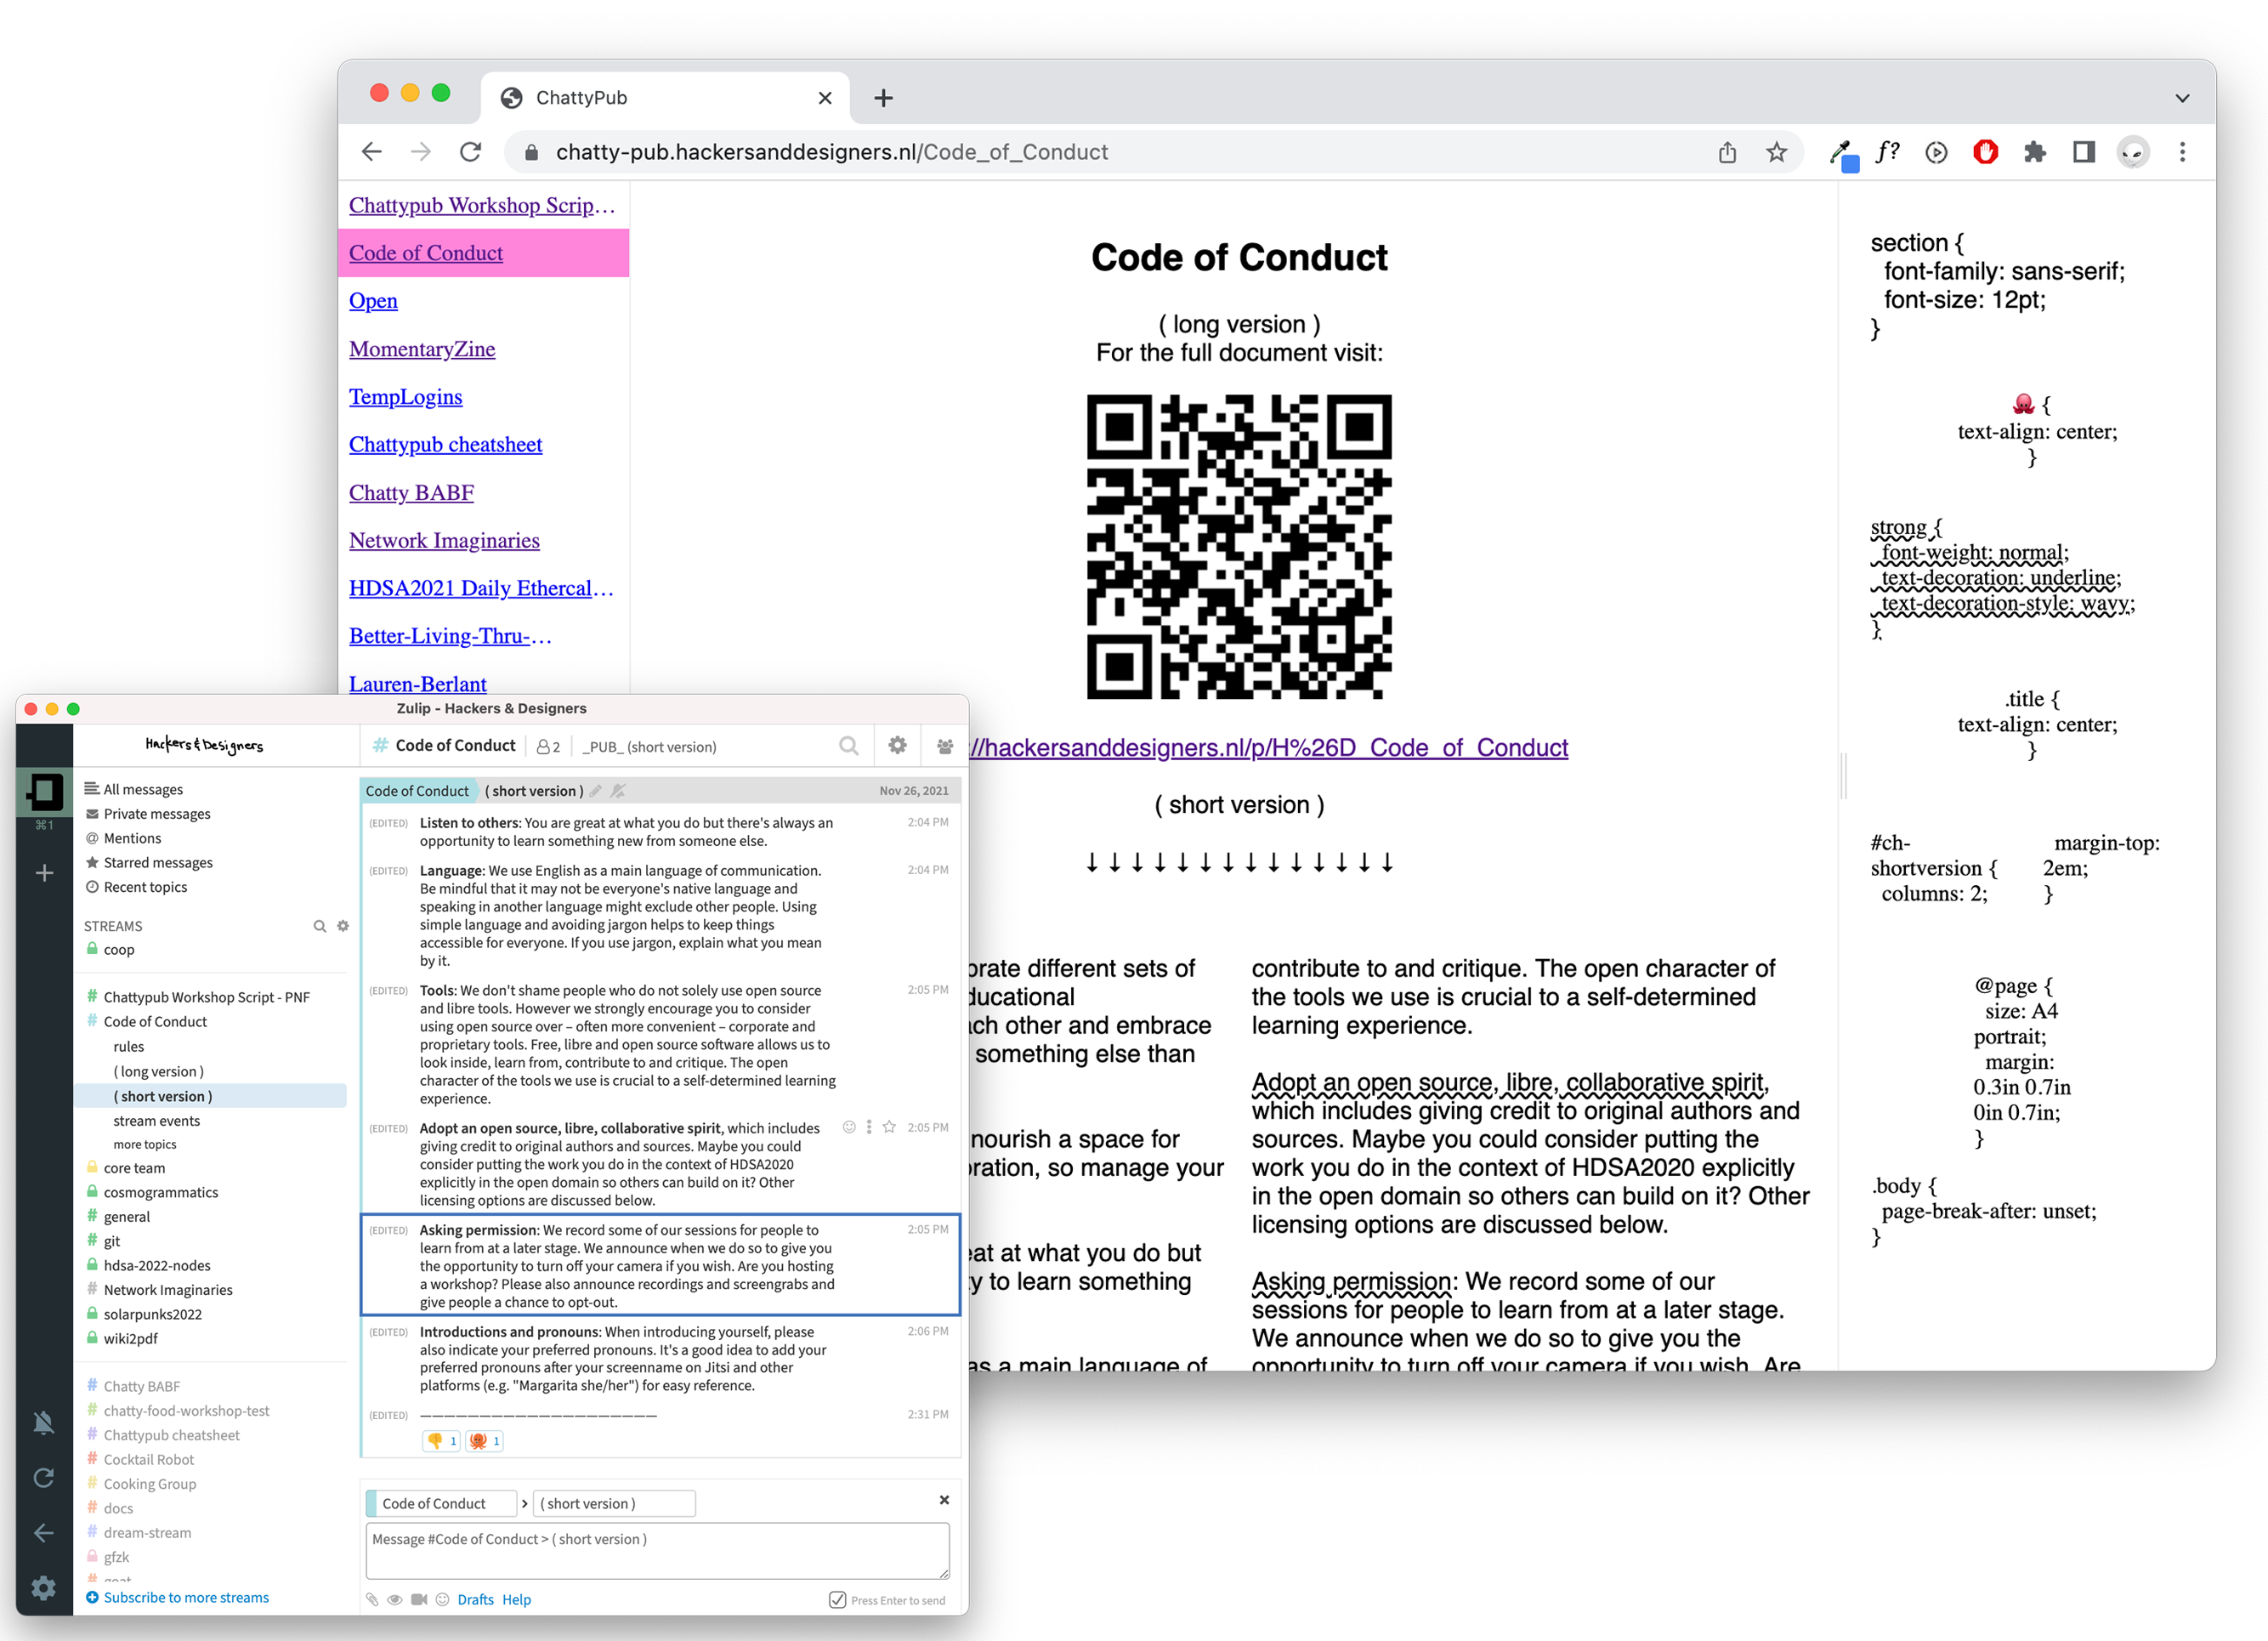2268x1641 pixels.
Task: Click the Chrome address bar URL
Action: [832, 152]
